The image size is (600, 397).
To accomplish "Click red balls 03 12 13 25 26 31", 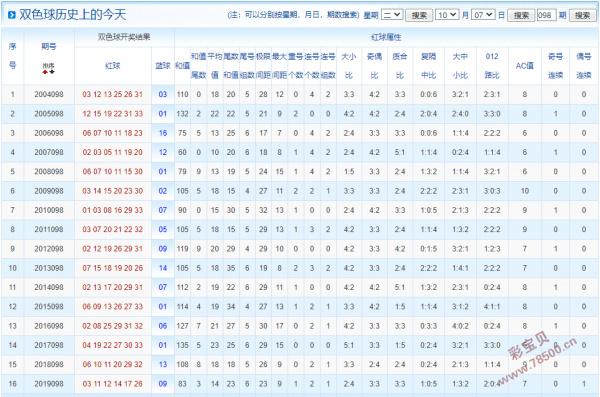I will (x=112, y=94).
